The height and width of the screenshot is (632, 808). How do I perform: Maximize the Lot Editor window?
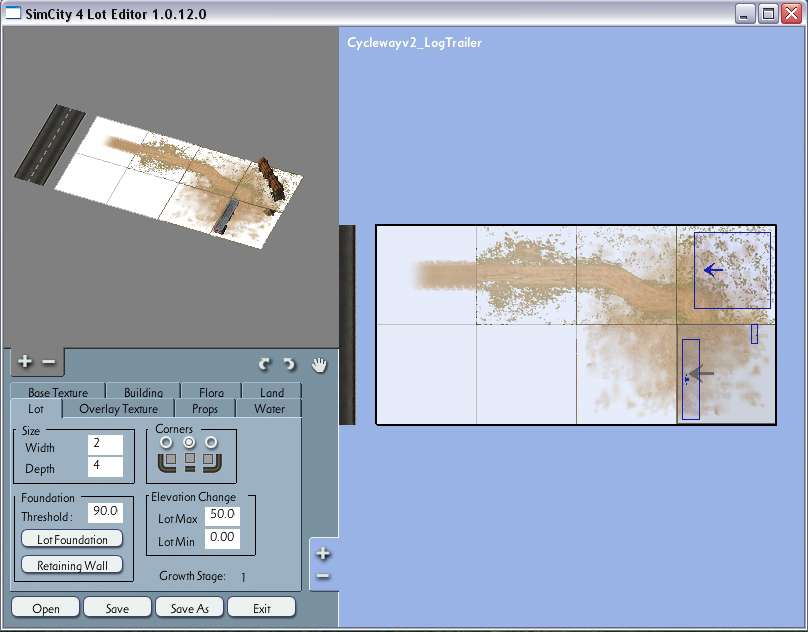[768, 13]
